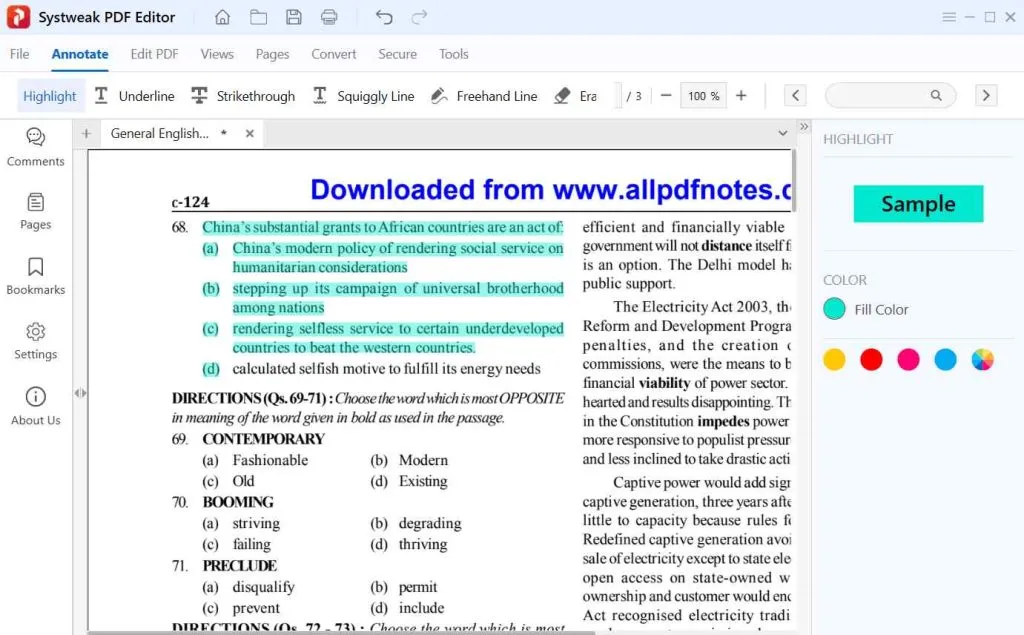1024x635 pixels.
Task: Go to next search result arrow
Action: pyautogui.click(x=986, y=95)
